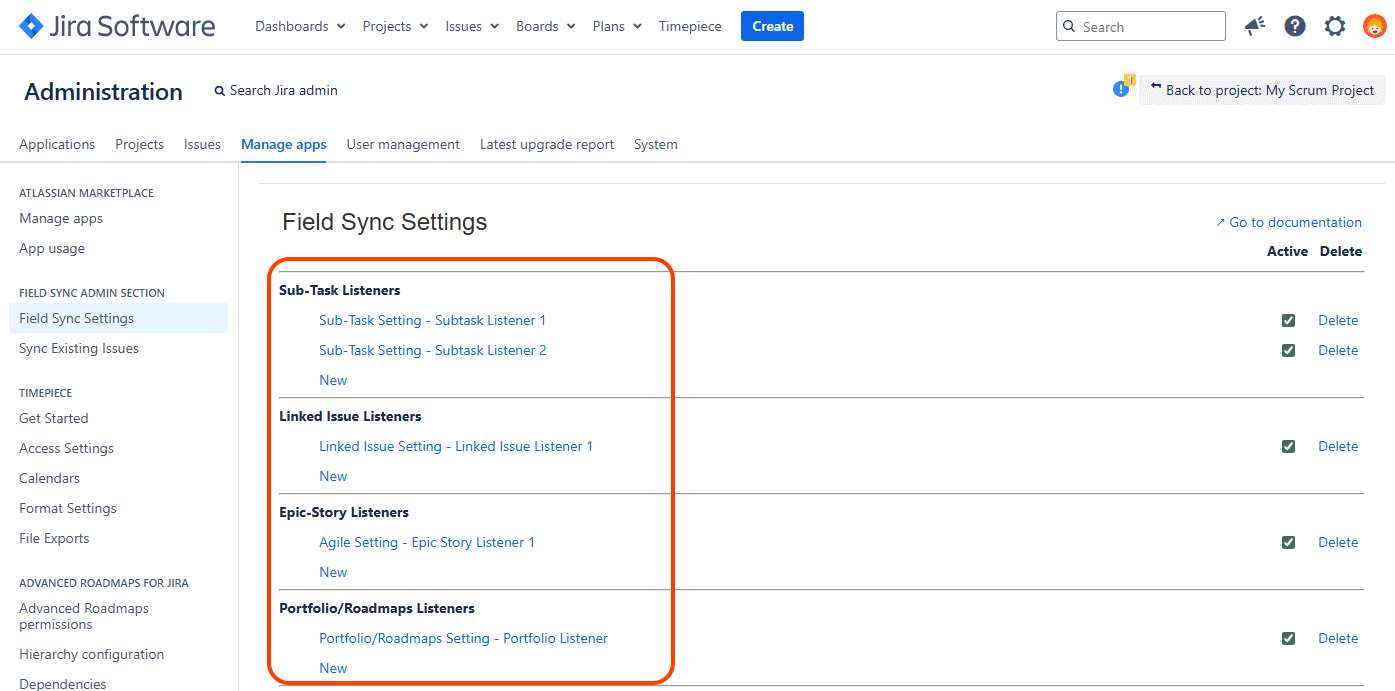Switch to the User management tab
Viewport: 1395px width, 691px height.
click(x=403, y=144)
